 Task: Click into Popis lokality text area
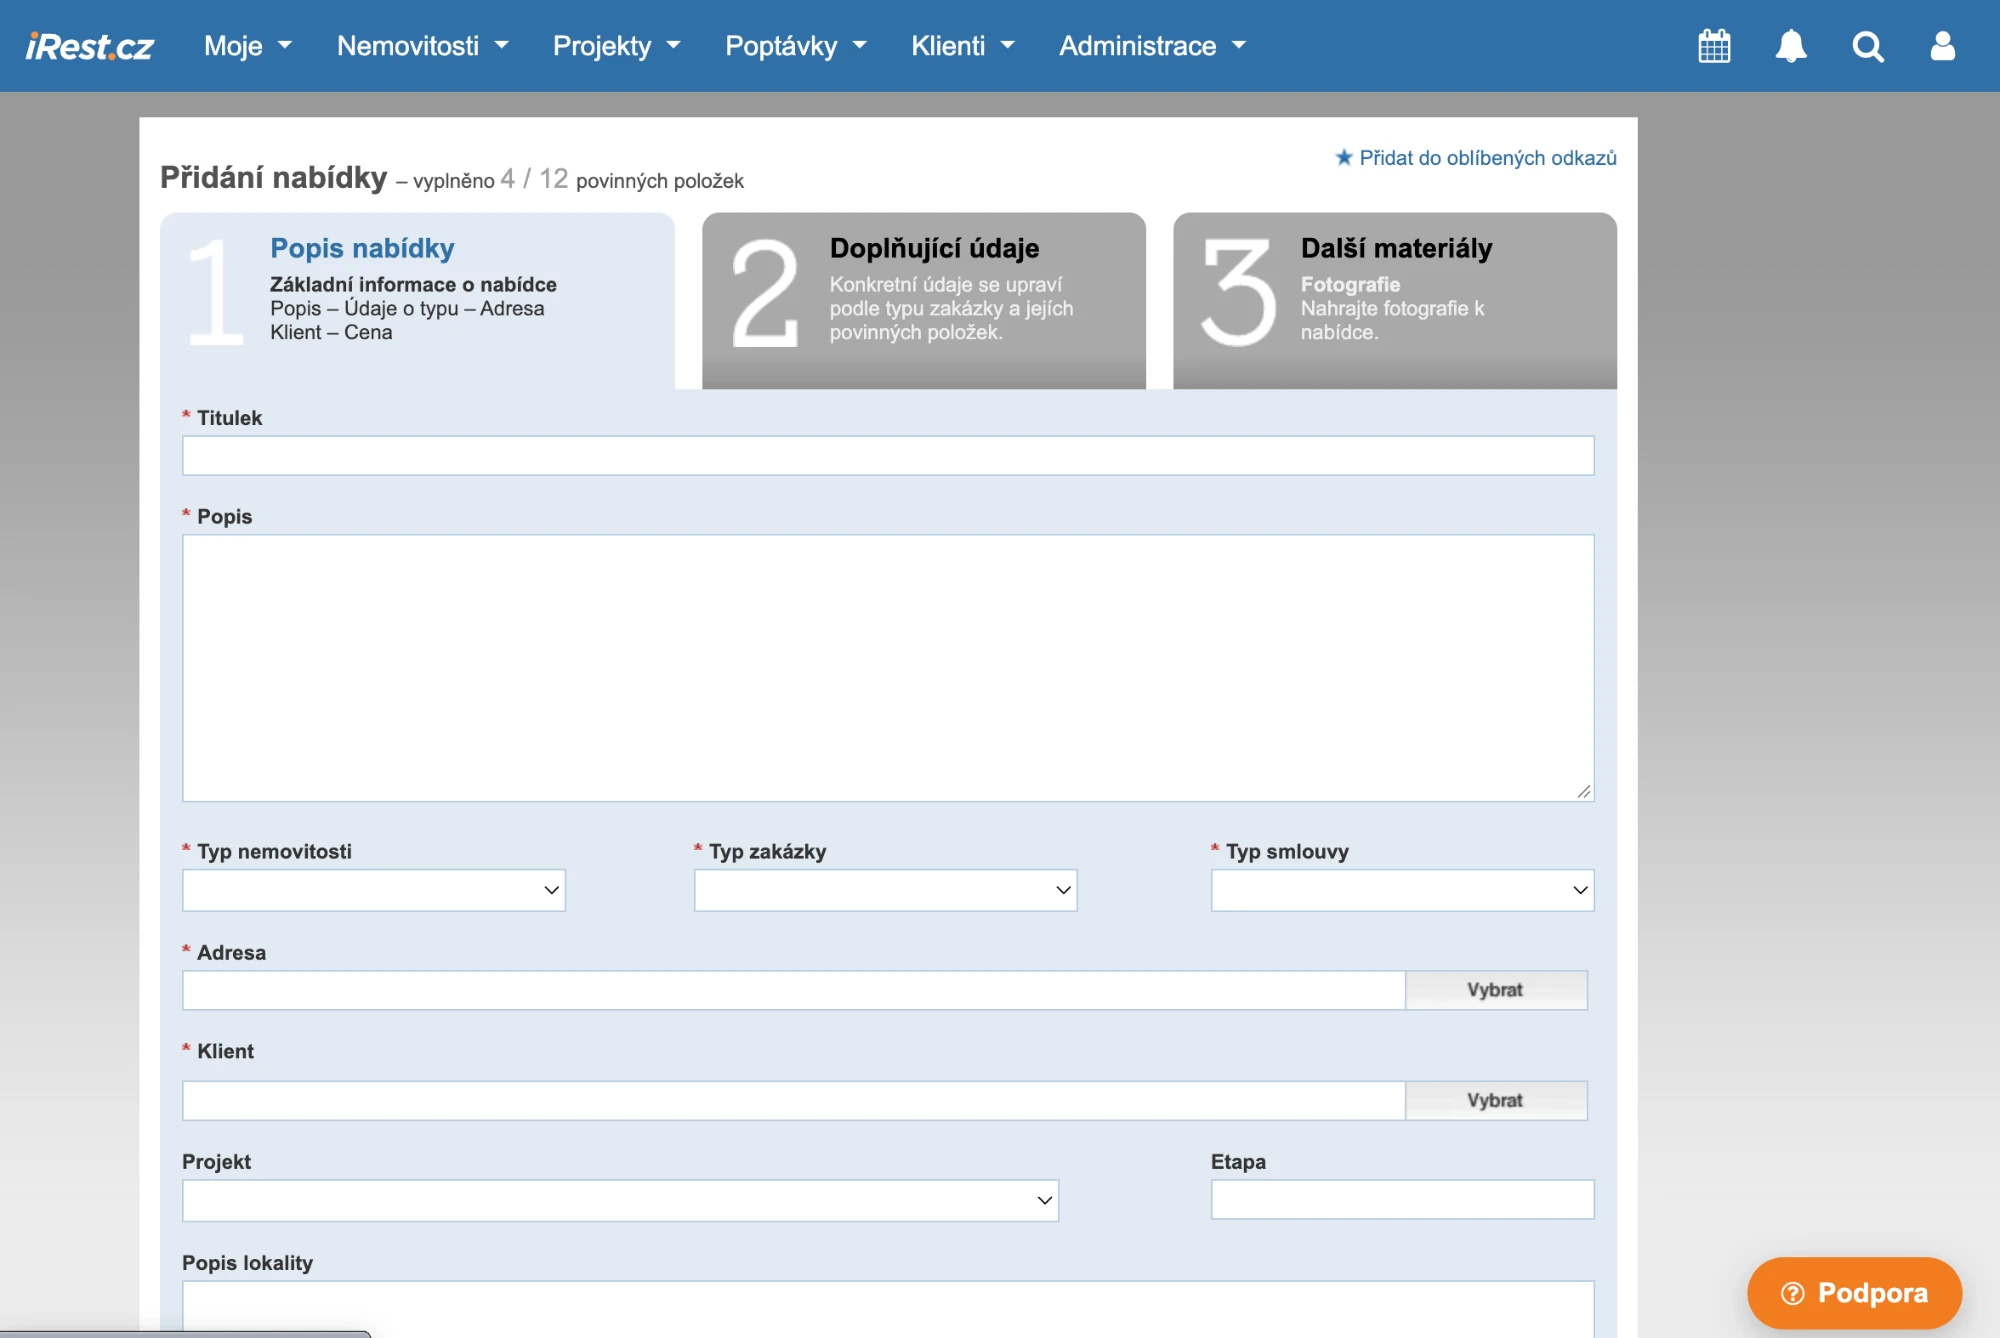click(888, 1308)
